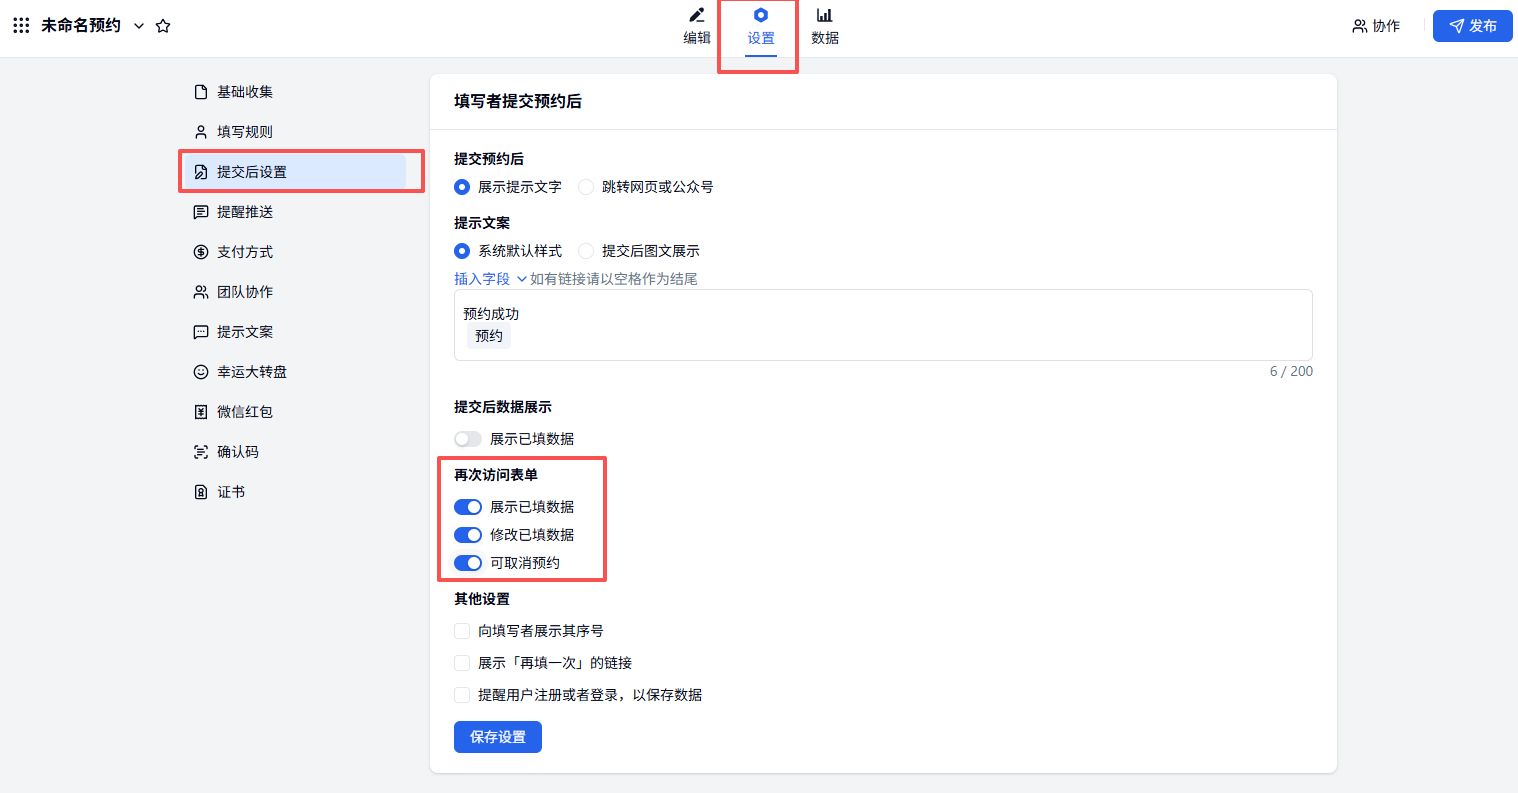The image size is (1518, 793).
Task: Click into the 预约成功 text field
Action: pos(882,325)
